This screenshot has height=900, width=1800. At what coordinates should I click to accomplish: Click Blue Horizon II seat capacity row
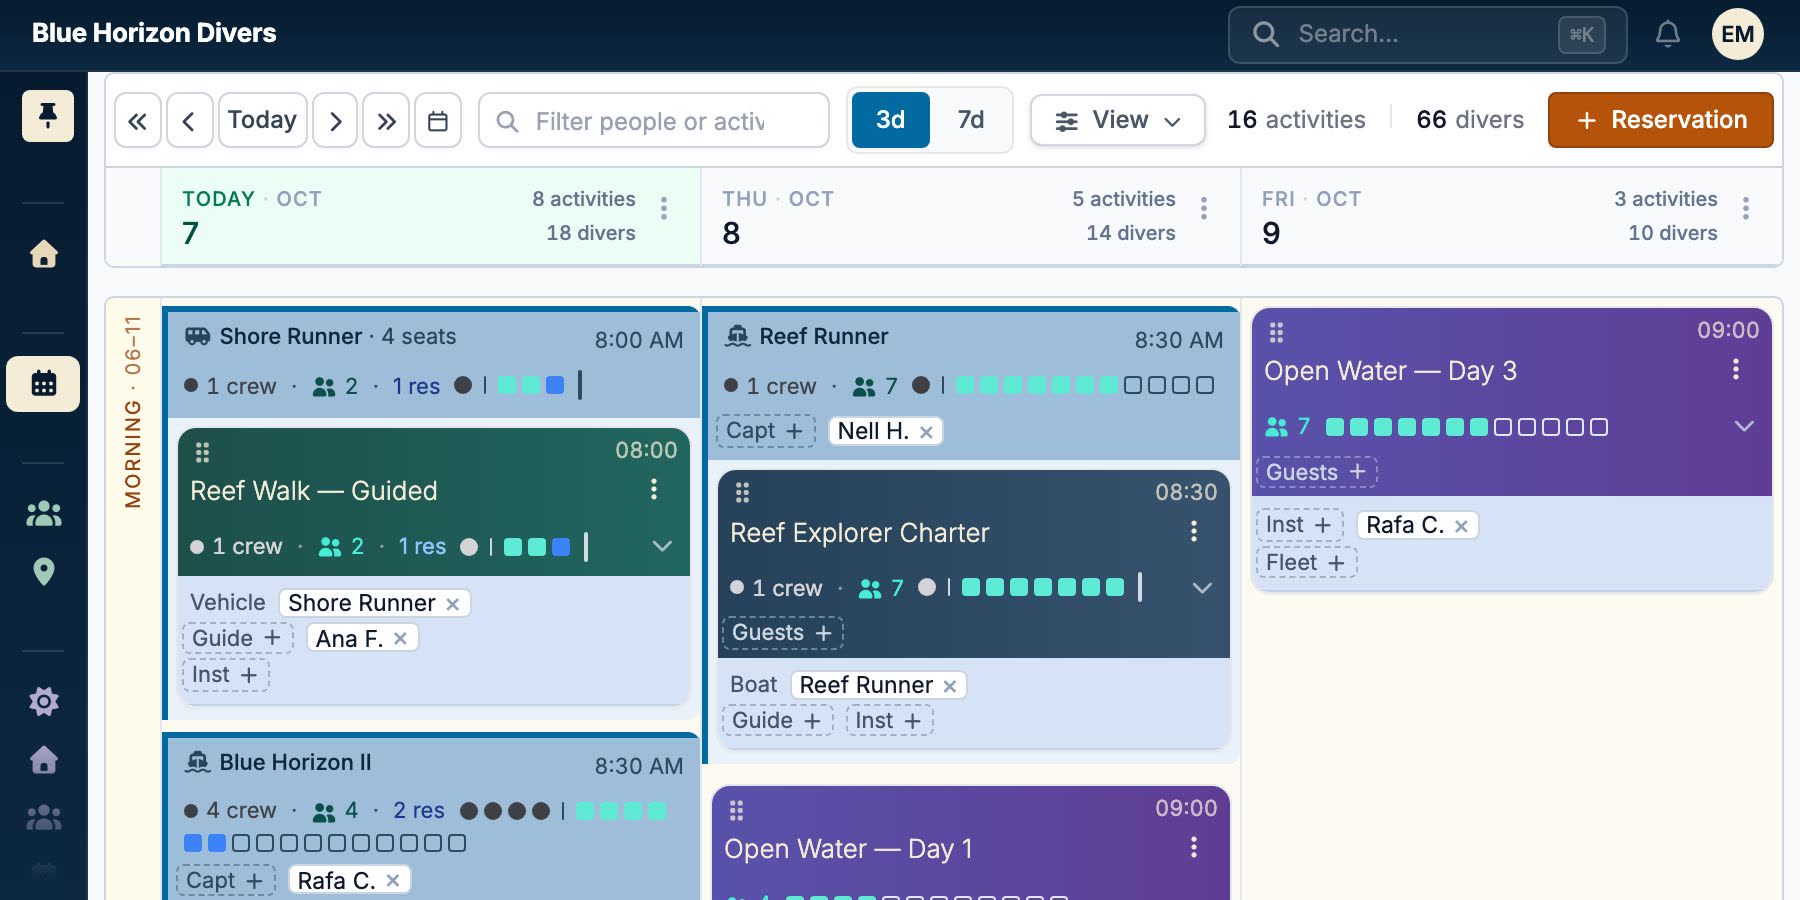(325, 843)
